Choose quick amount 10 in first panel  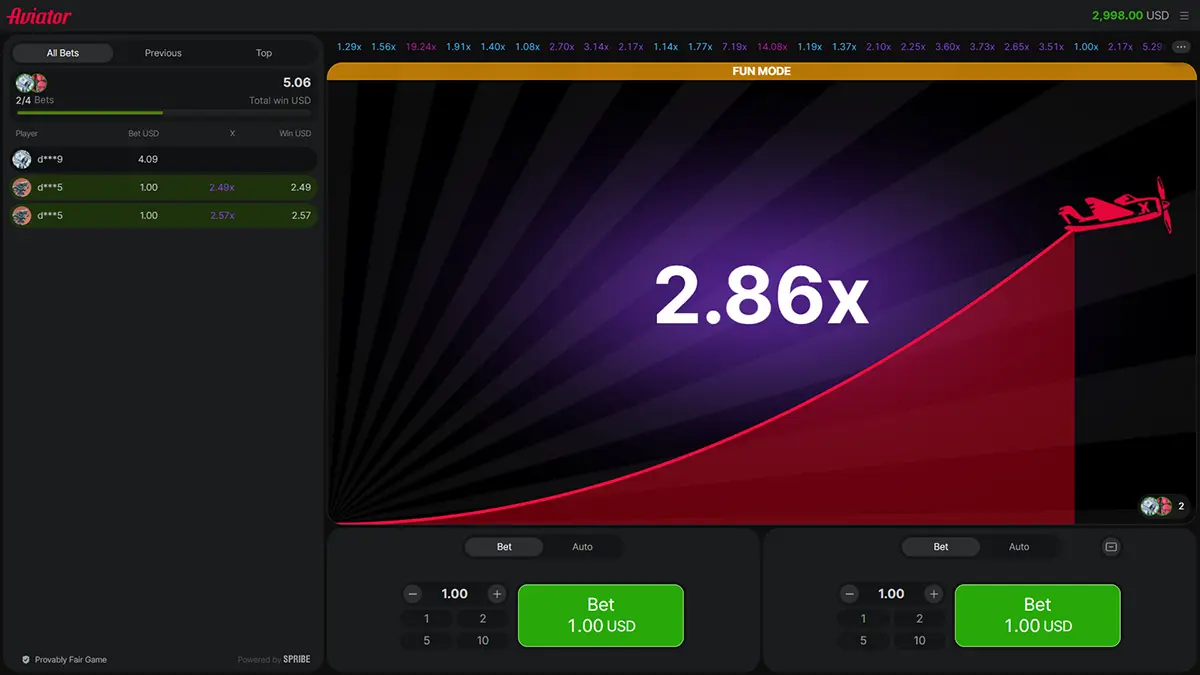tap(483, 640)
